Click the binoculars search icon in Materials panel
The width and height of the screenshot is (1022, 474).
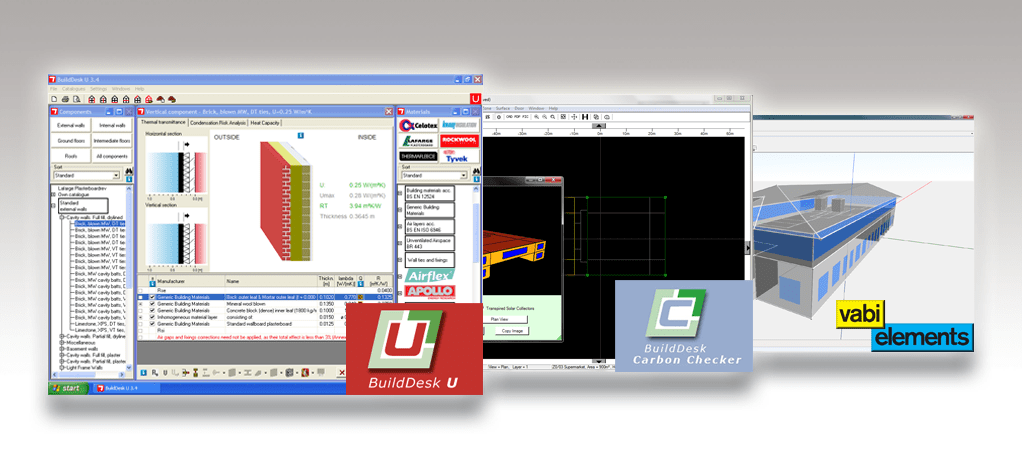(476, 171)
